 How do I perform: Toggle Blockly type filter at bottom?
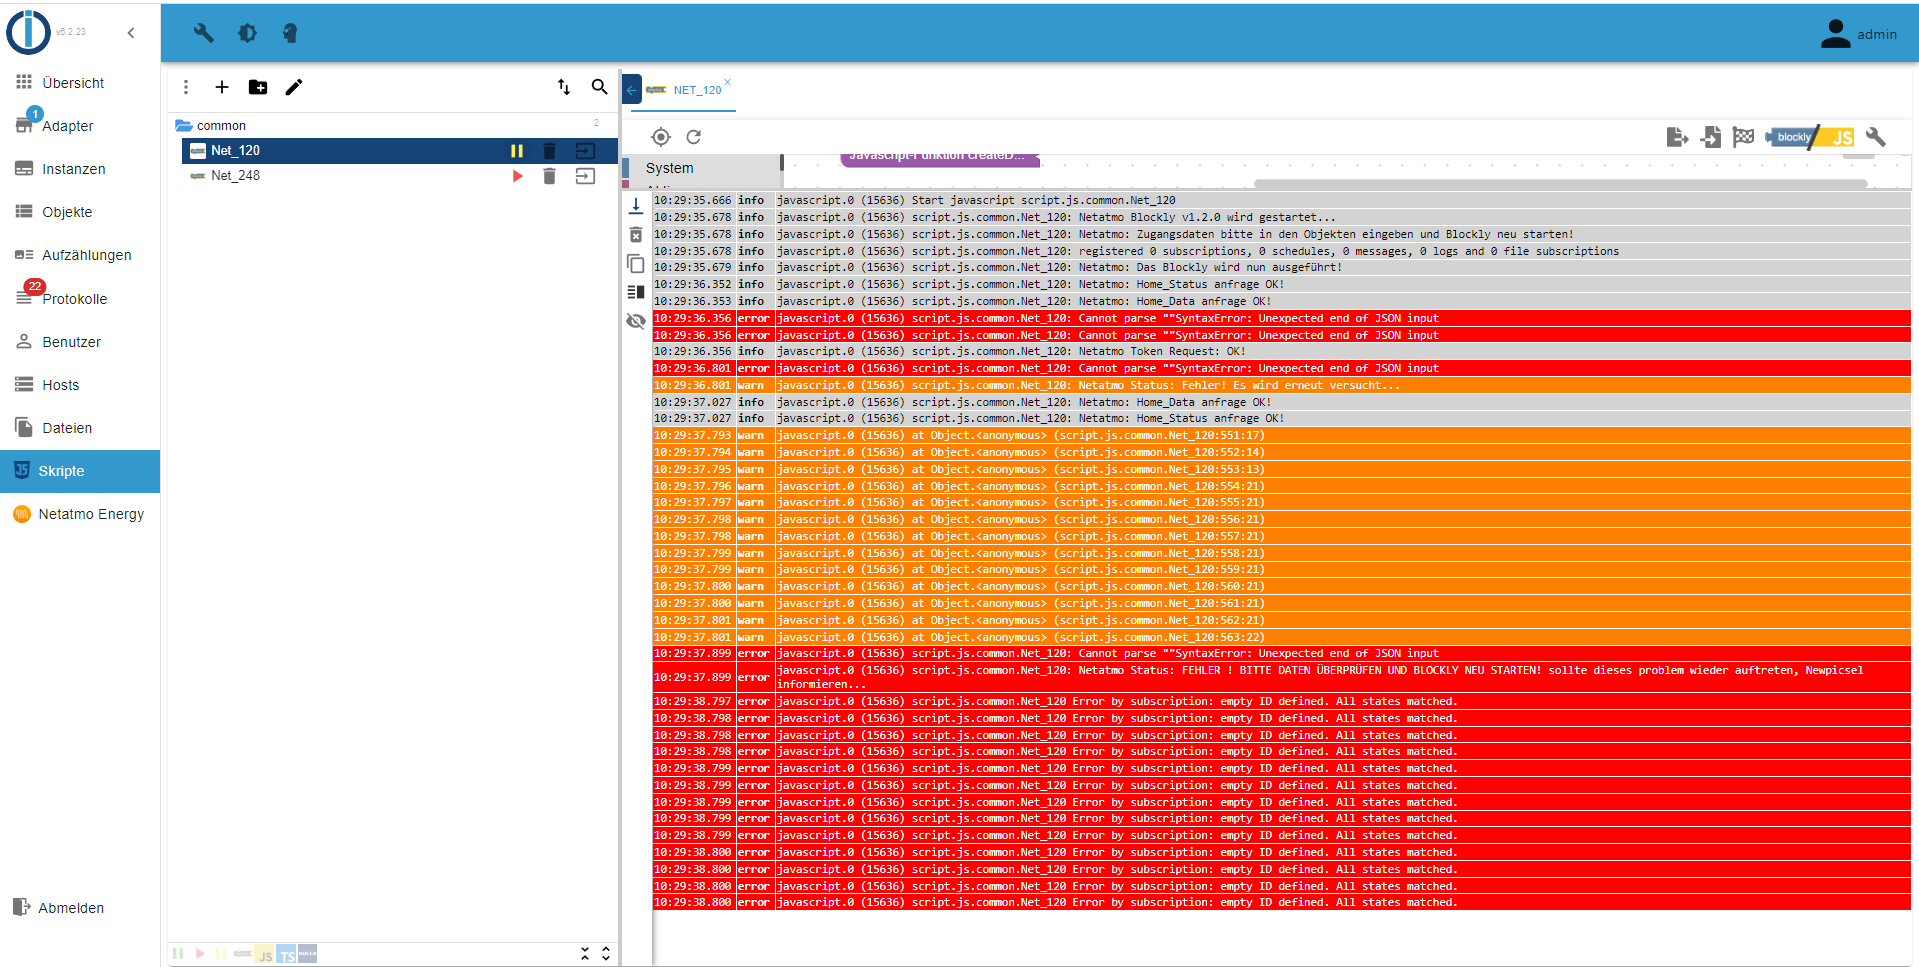[243, 954]
